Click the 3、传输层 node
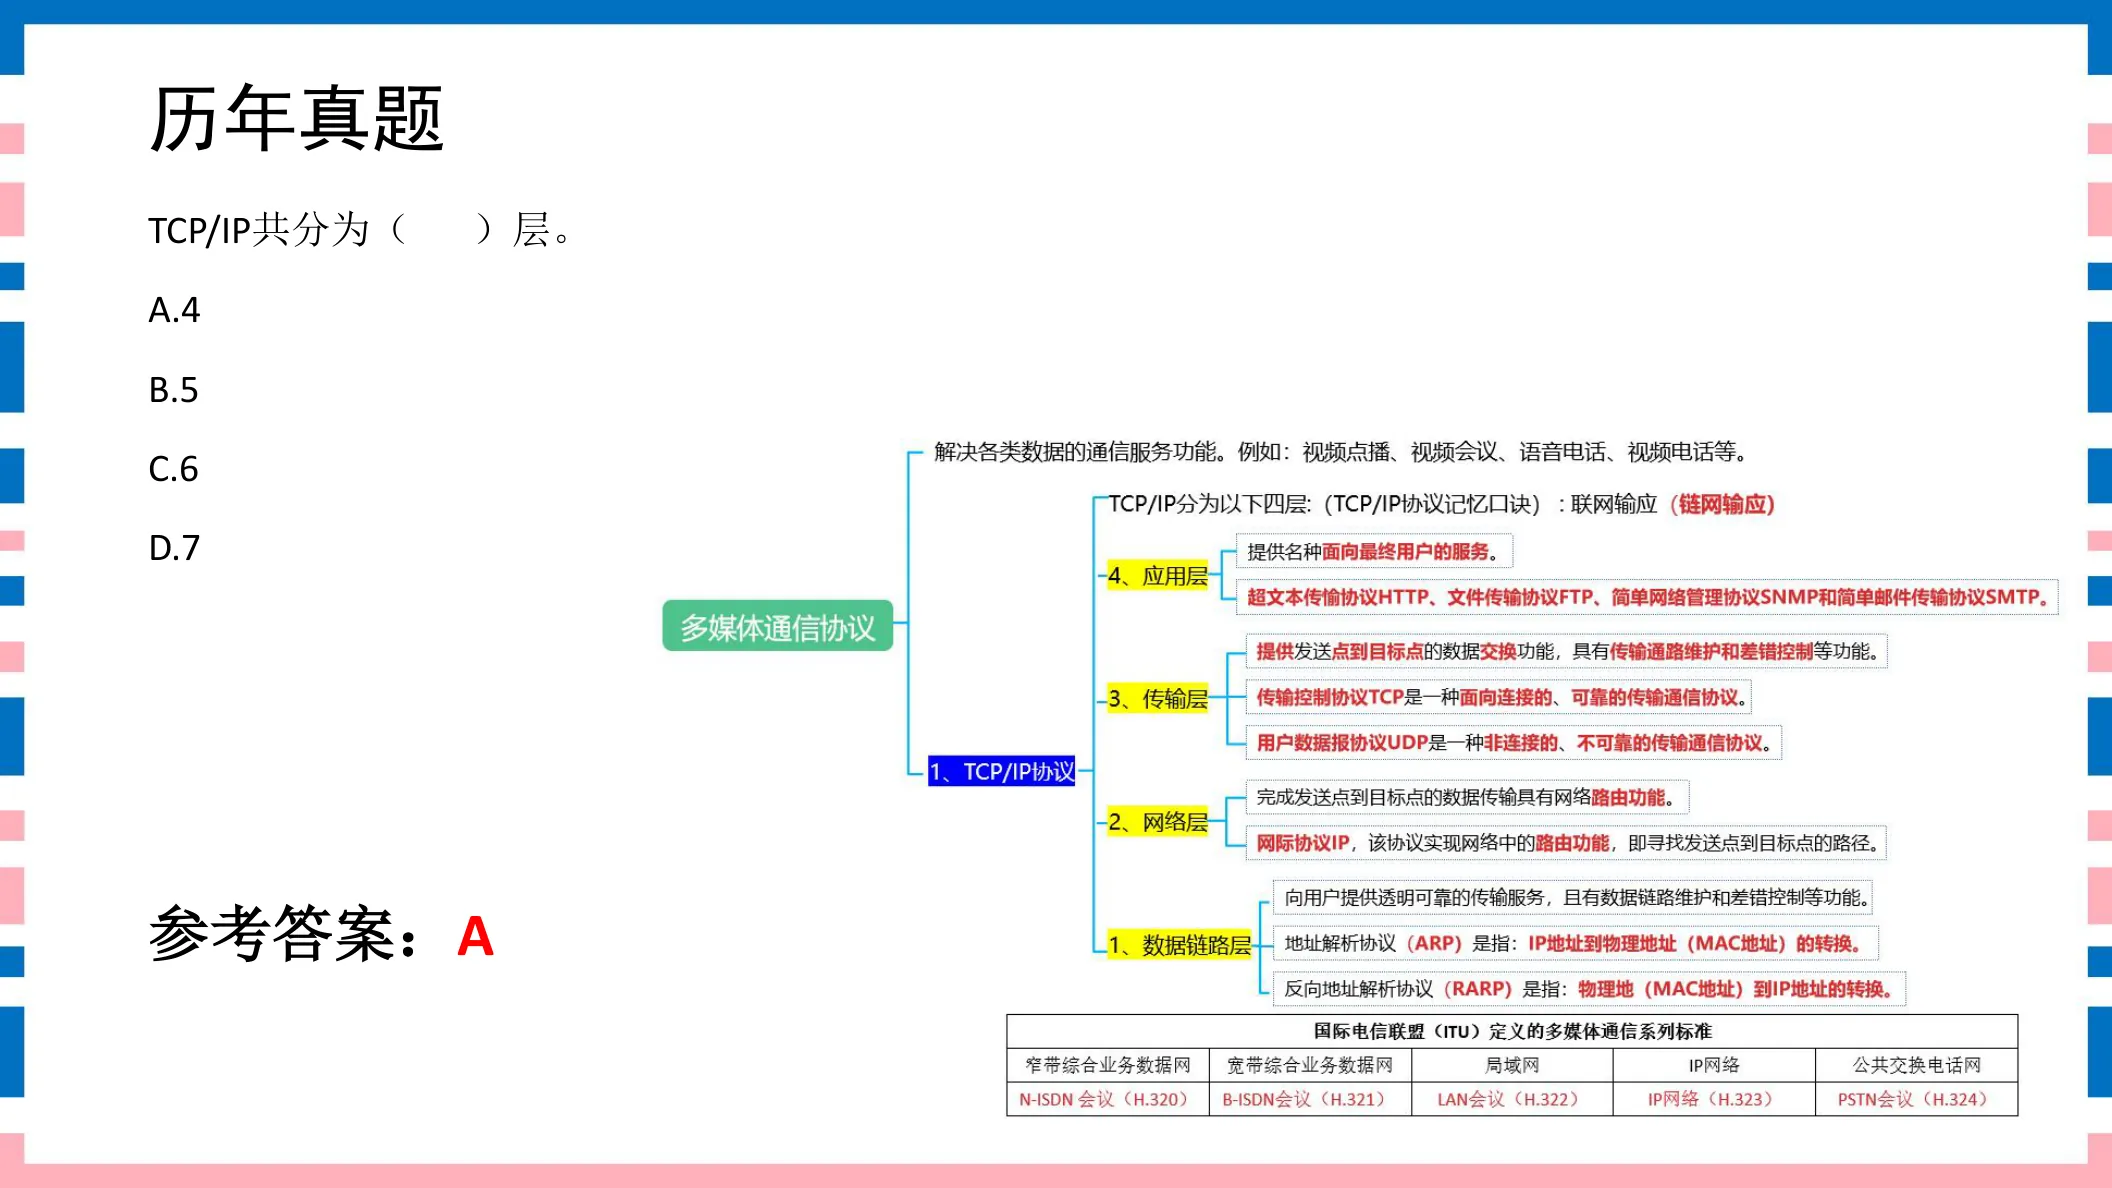Image resolution: width=2112 pixels, height=1188 pixels. coord(1157,698)
